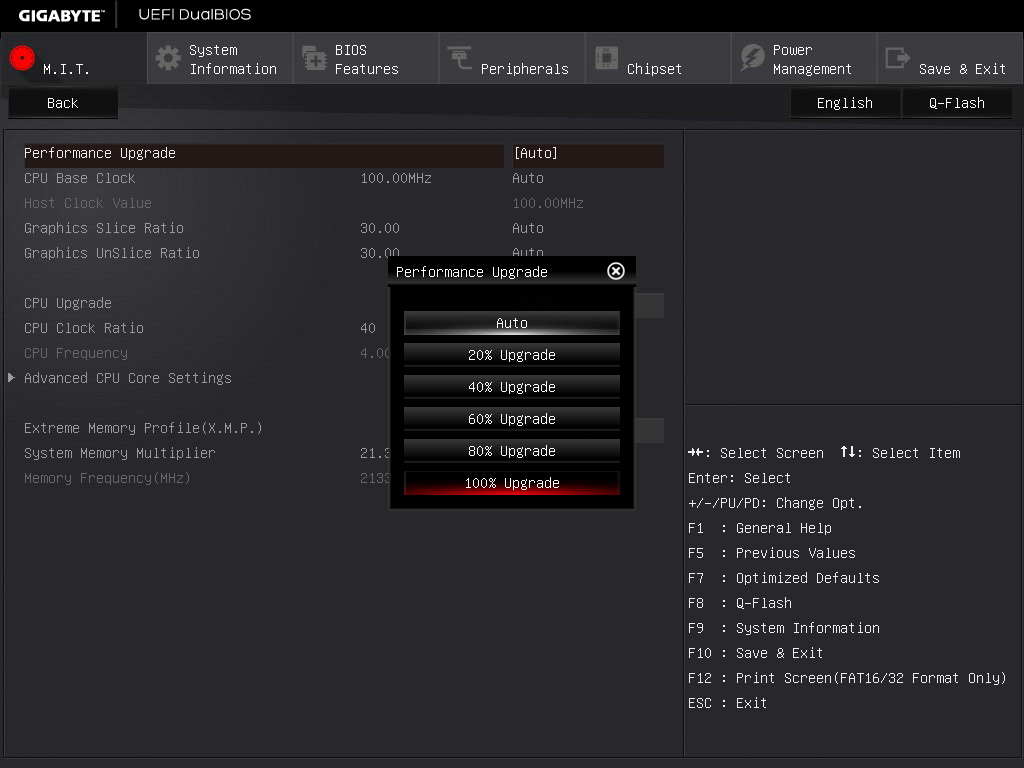
Task: Click the System Information gear icon
Action: point(168,58)
